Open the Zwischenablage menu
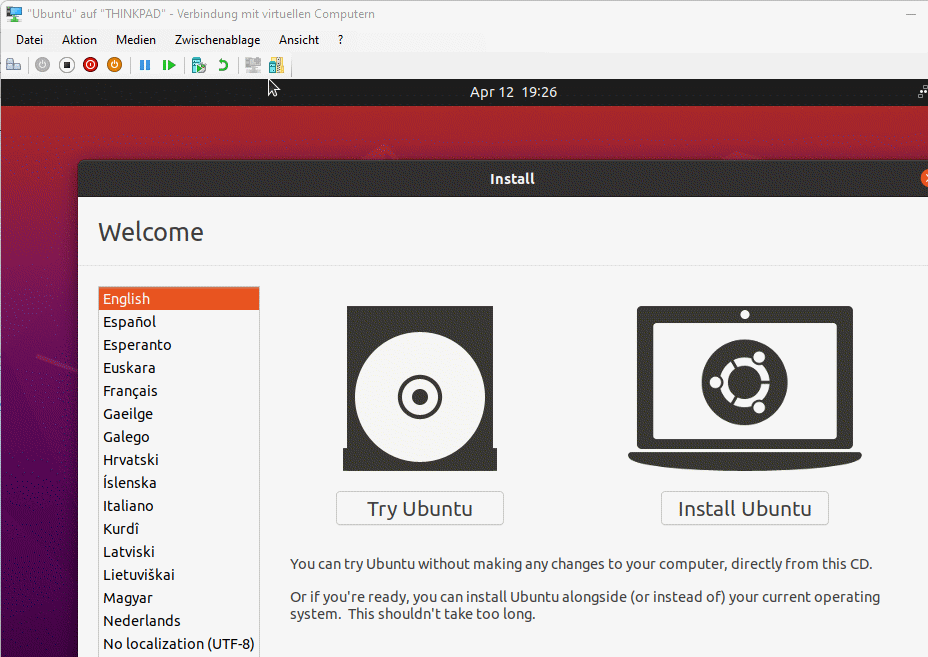The height and width of the screenshot is (657, 928). [x=217, y=40]
